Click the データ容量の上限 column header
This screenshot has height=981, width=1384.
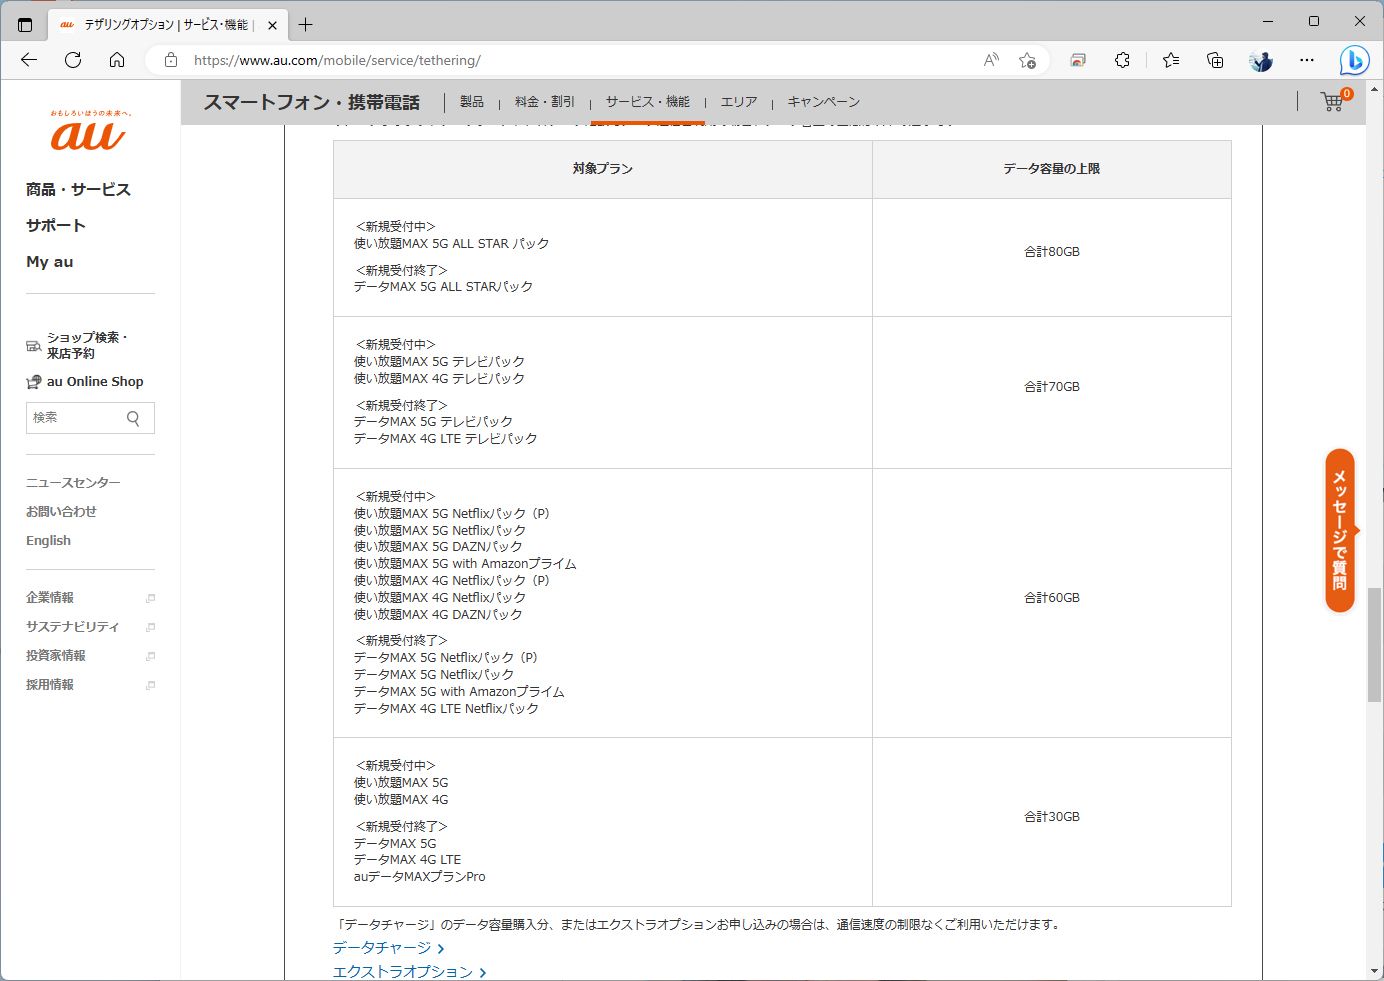click(1052, 169)
